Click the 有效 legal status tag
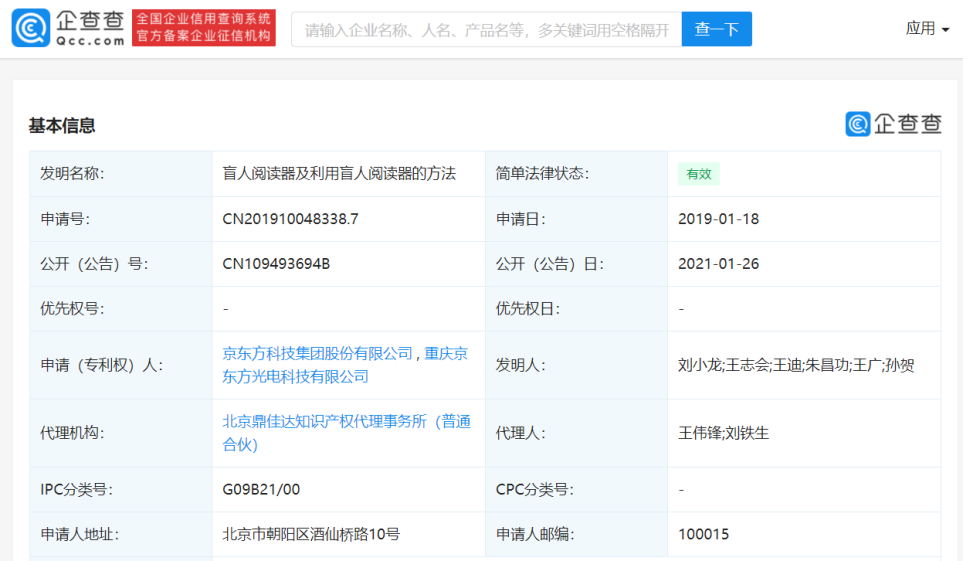Image resolution: width=963 pixels, height=561 pixels. pyautogui.click(x=699, y=174)
